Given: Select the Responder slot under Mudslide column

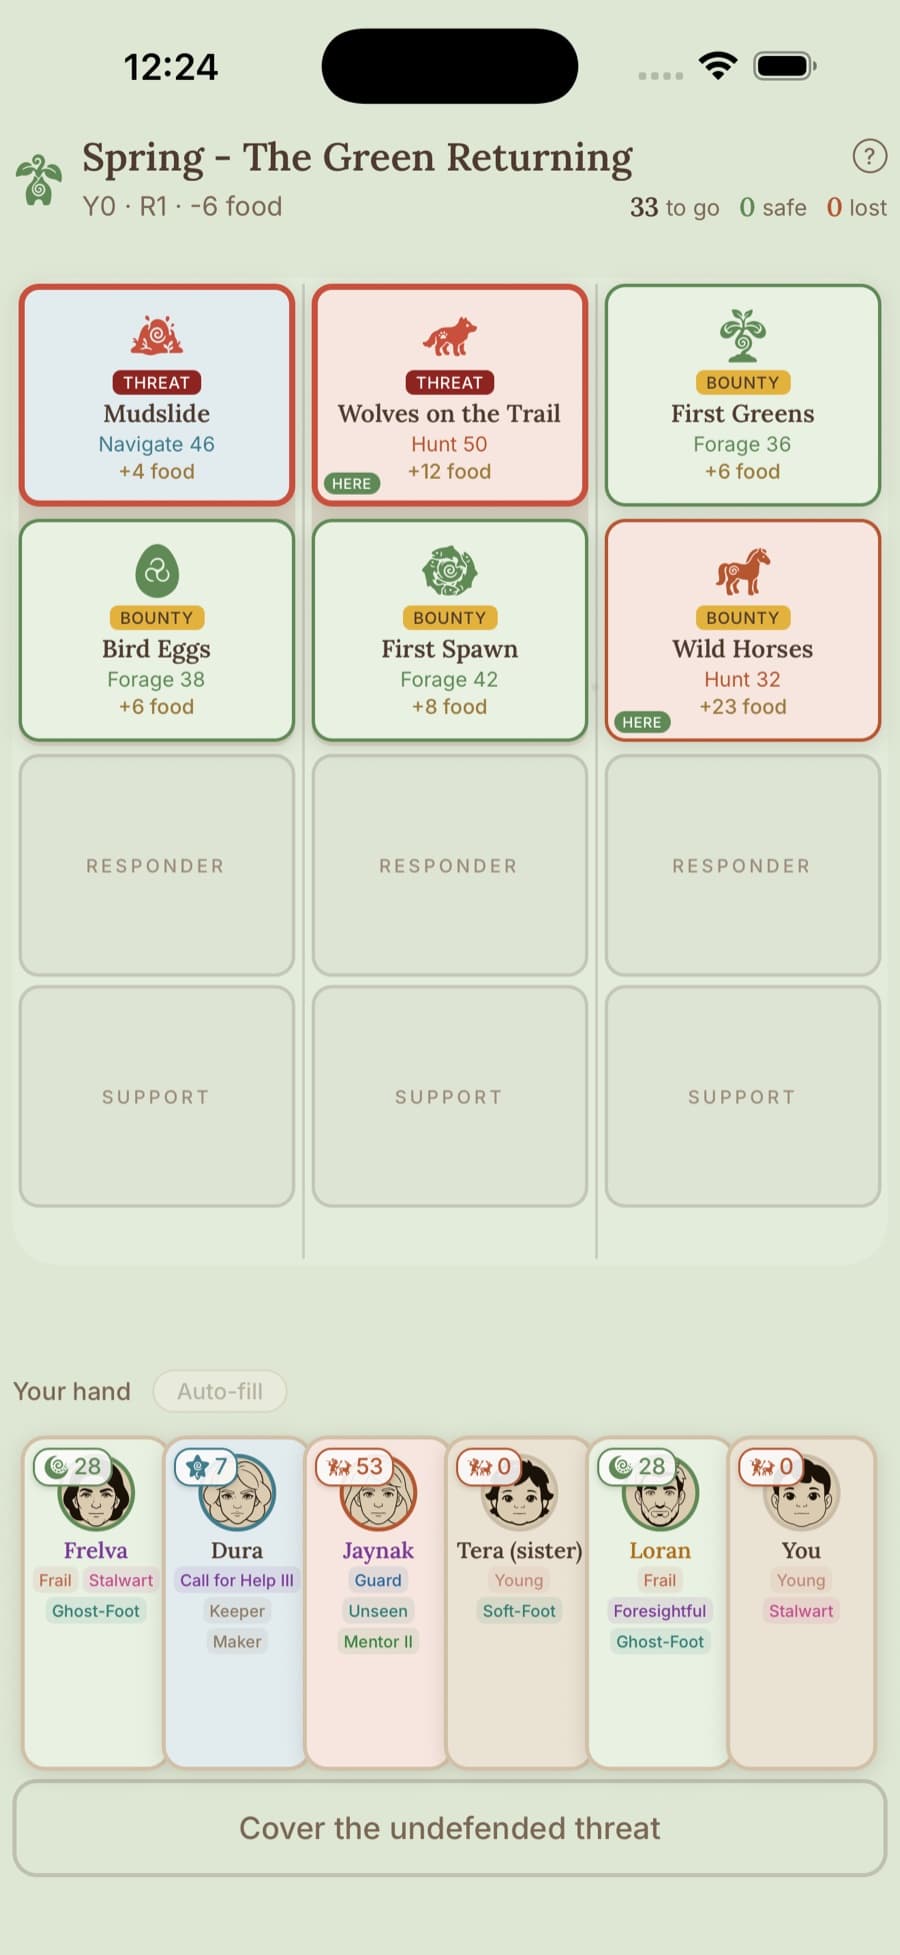Looking at the screenshot, I should pos(157,865).
